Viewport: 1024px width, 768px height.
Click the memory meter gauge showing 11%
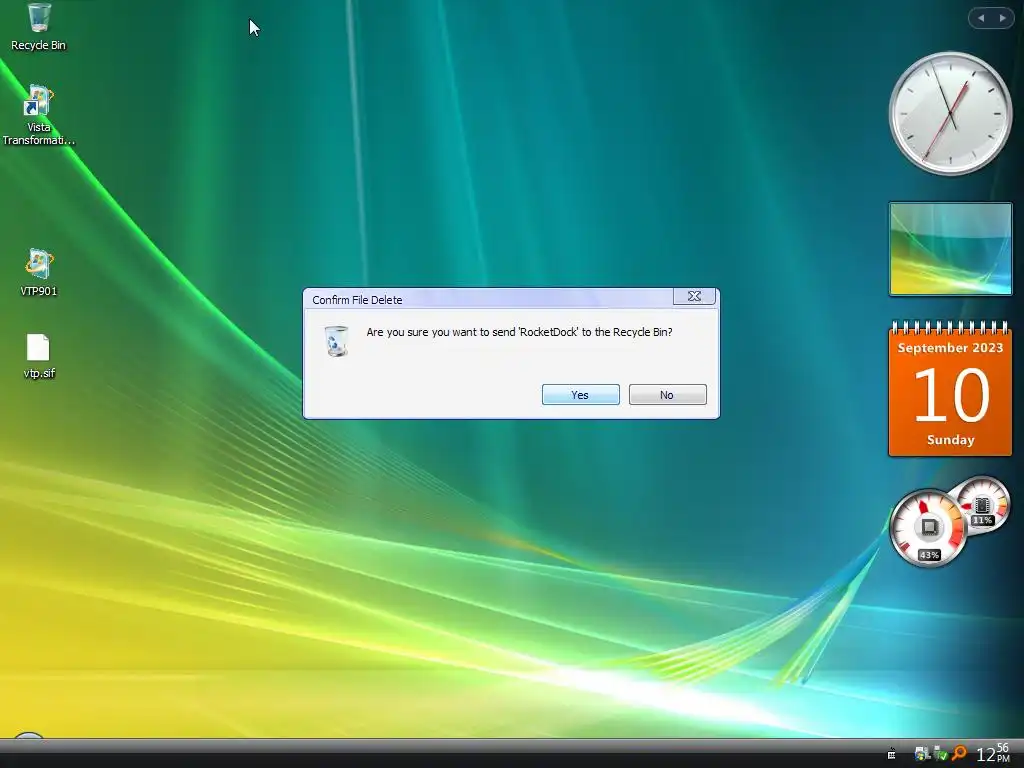pos(984,505)
